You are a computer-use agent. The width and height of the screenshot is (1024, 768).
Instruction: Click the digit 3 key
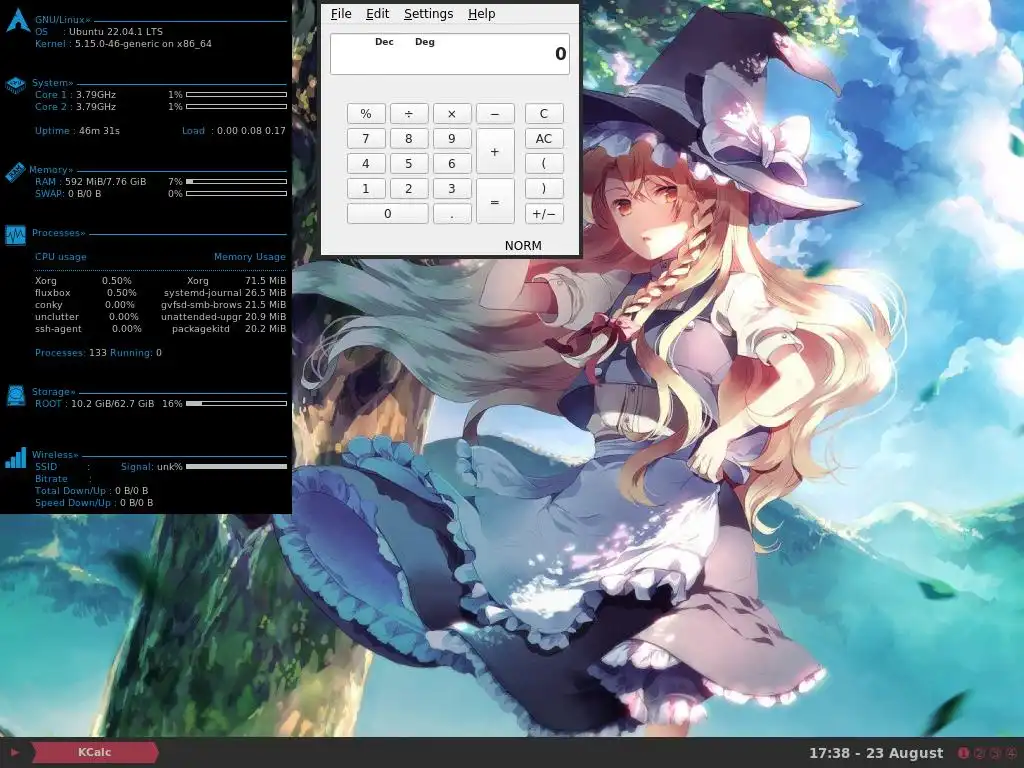point(452,188)
